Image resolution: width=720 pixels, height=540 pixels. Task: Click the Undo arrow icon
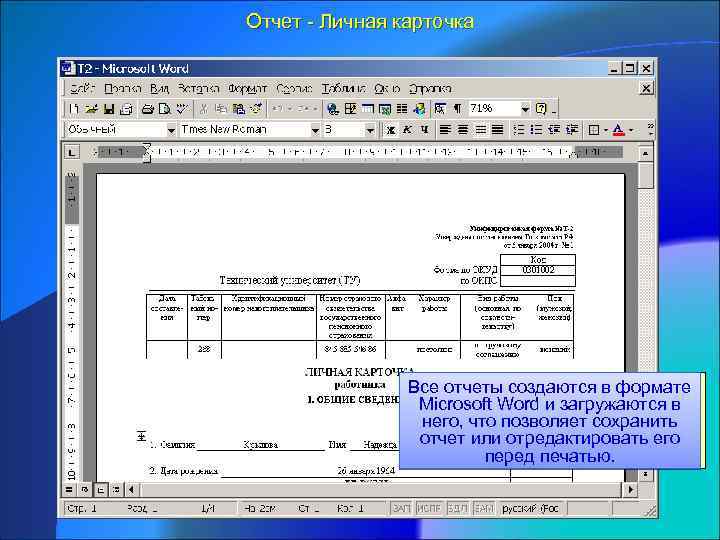coord(277,109)
